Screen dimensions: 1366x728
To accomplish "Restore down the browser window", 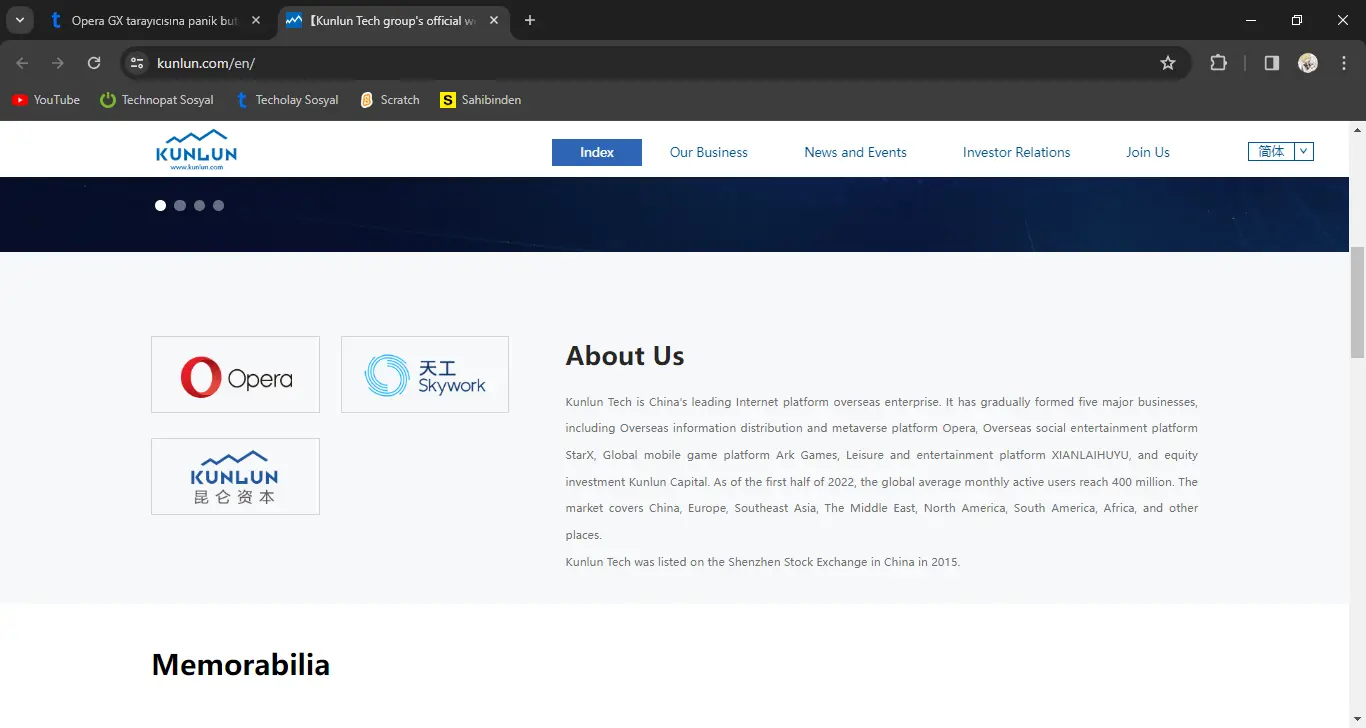I will pyautogui.click(x=1297, y=20).
